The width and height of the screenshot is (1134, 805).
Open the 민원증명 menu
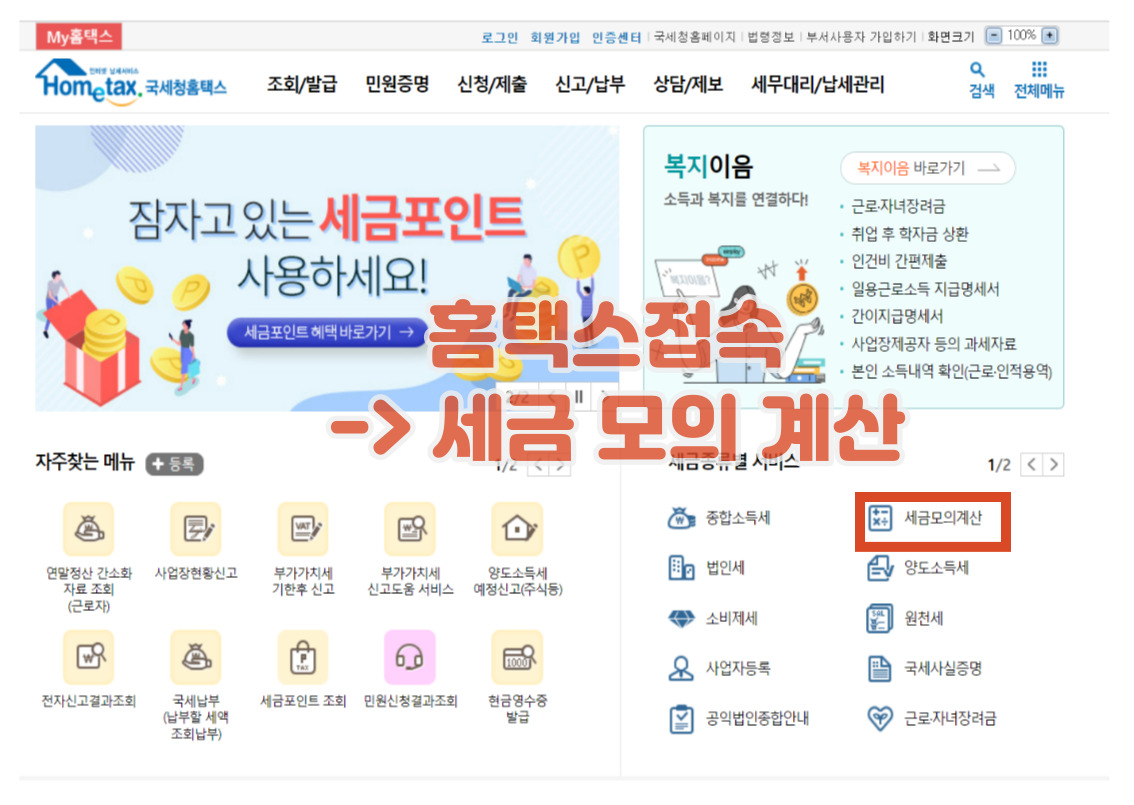(x=397, y=85)
